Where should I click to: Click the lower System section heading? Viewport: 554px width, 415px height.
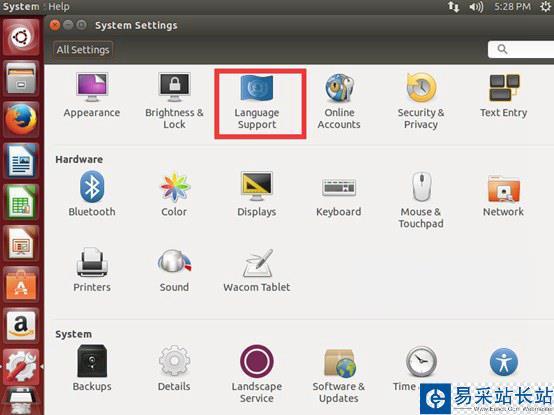[73, 334]
